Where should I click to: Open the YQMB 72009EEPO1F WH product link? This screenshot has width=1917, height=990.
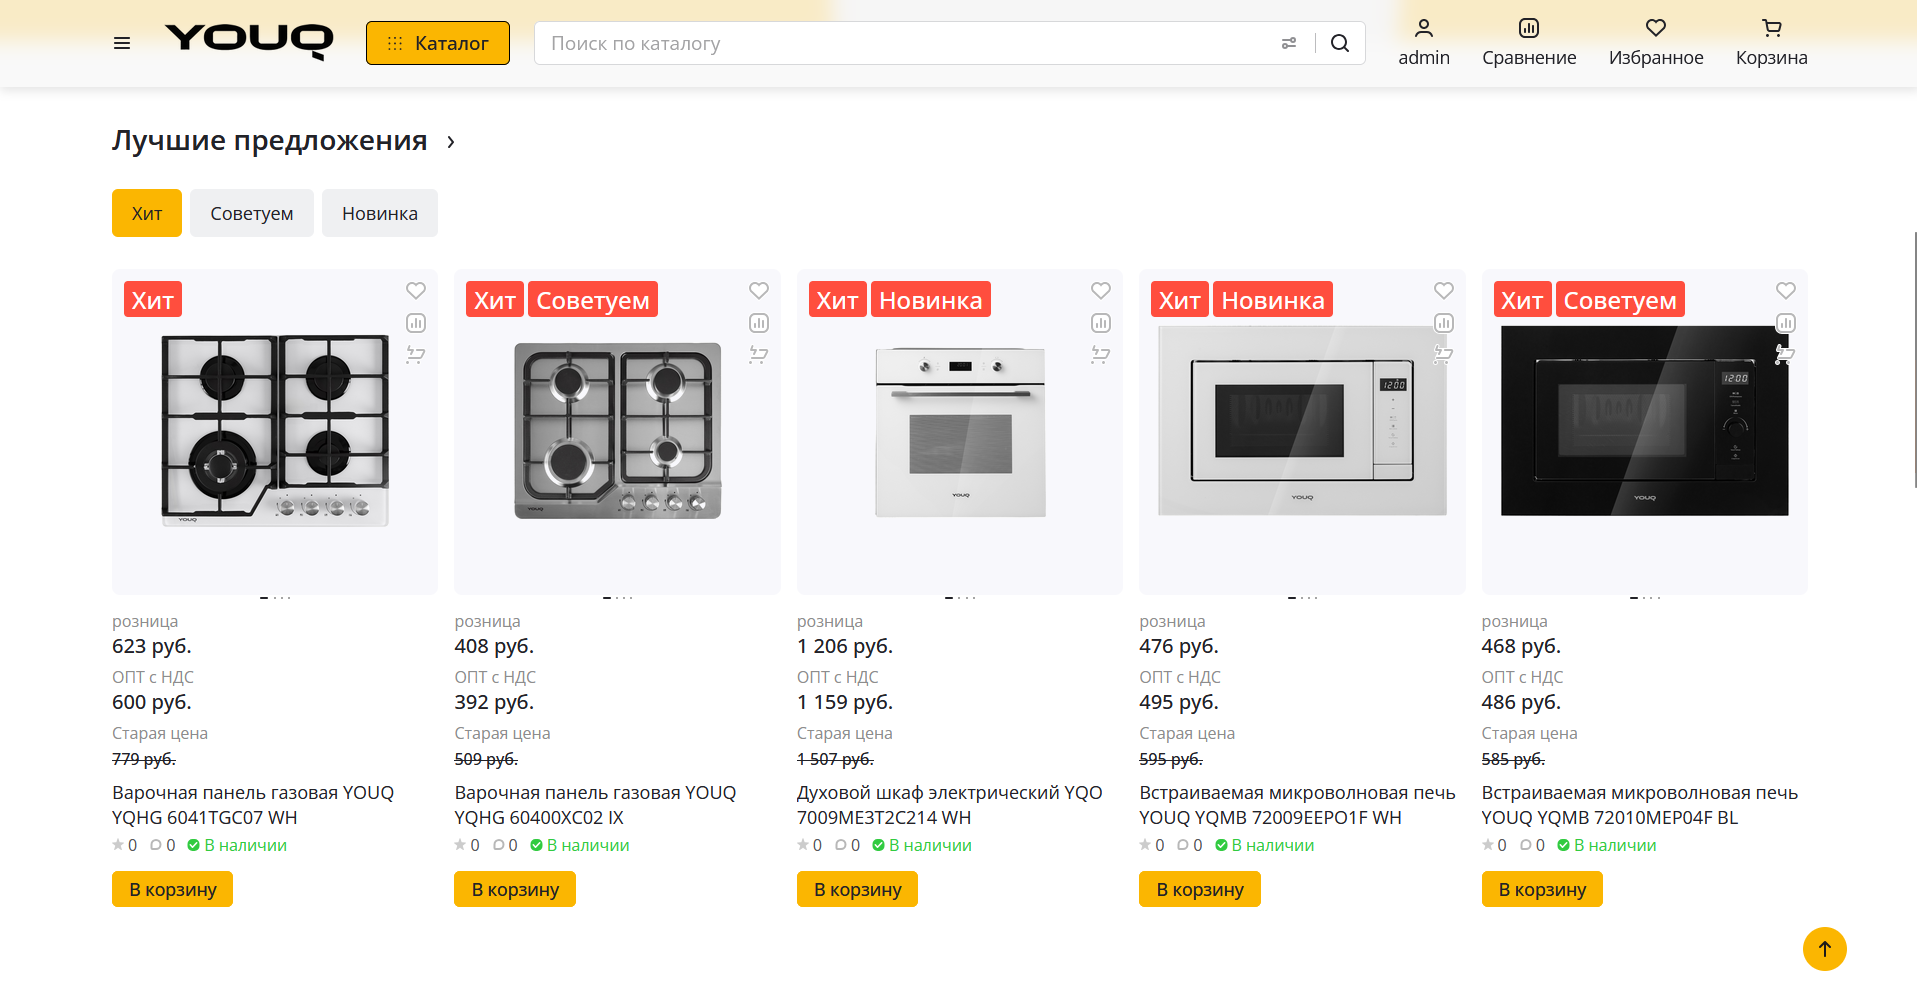click(1297, 805)
